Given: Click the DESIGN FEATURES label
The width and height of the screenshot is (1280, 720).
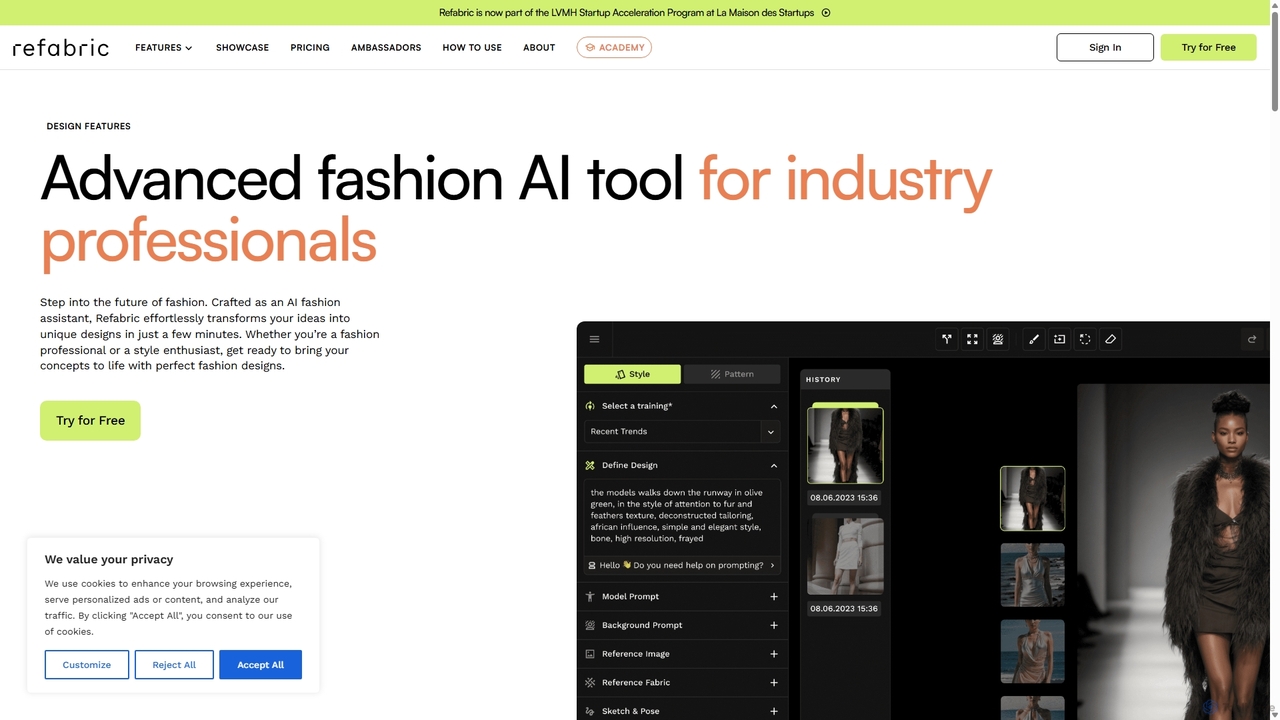Looking at the screenshot, I should coord(88,126).
